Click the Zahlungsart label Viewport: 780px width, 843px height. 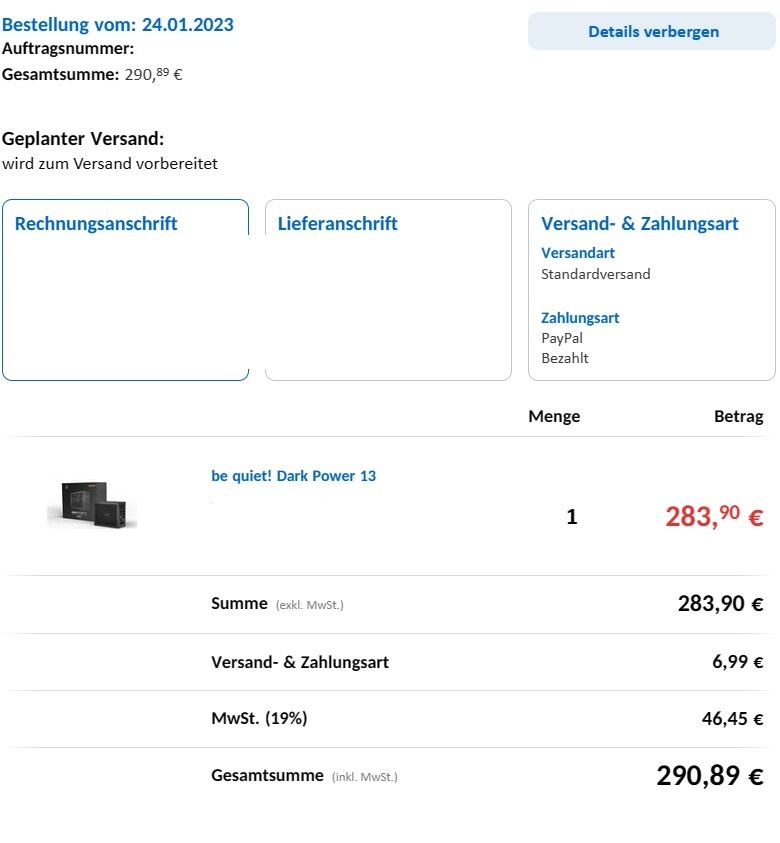pyautogui.click(x=580, y=318)
